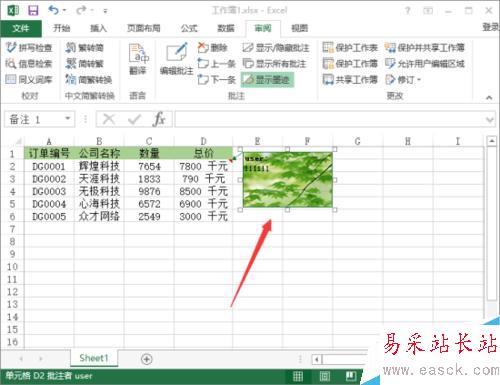500x385 pixels.
Task: Click the formula bar cancel X
Action: pos(109,119)
